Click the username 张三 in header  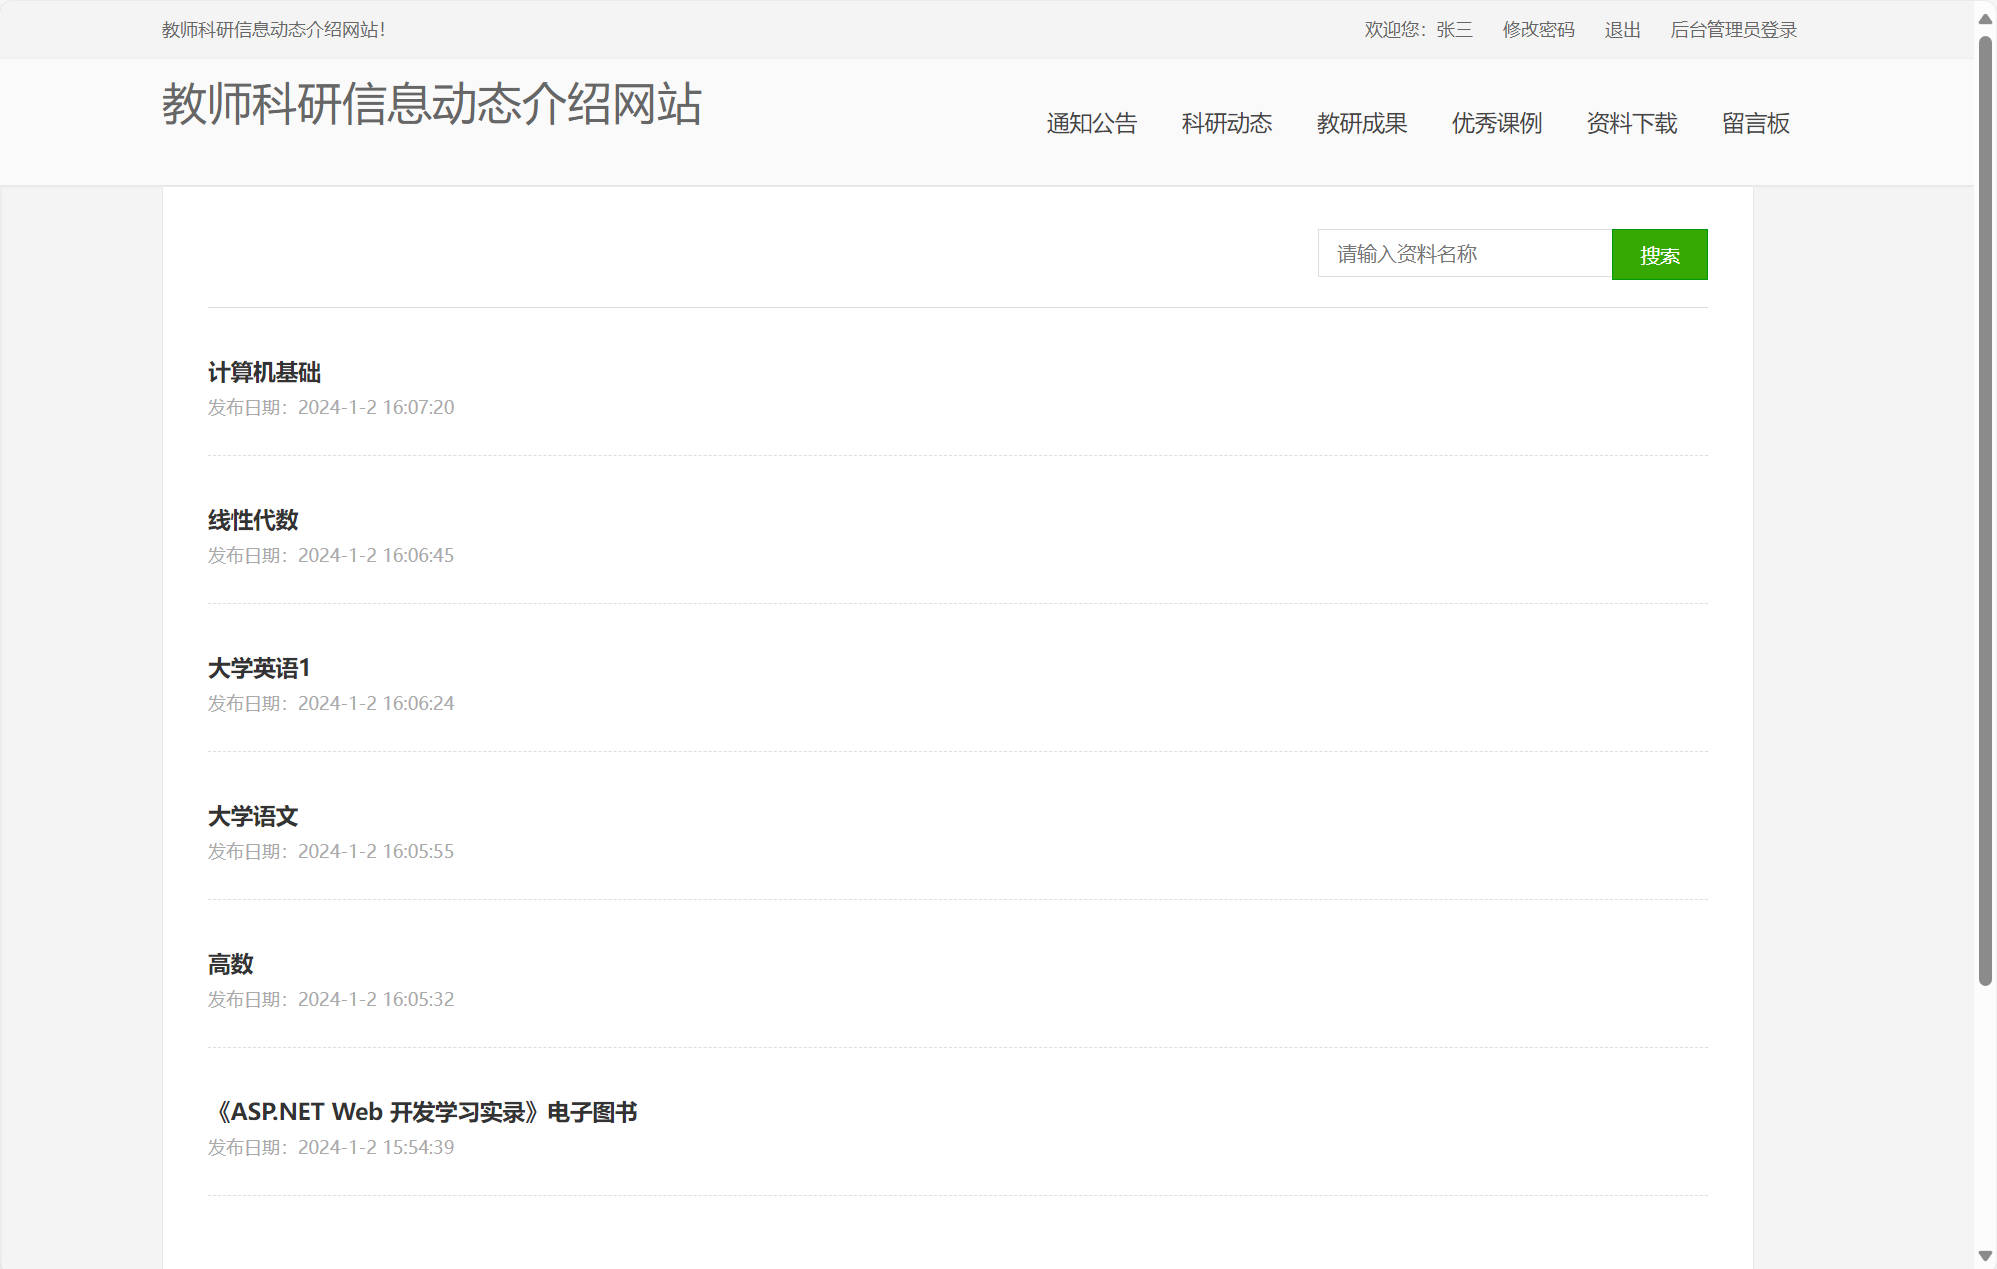click(x=1454, y=30)
